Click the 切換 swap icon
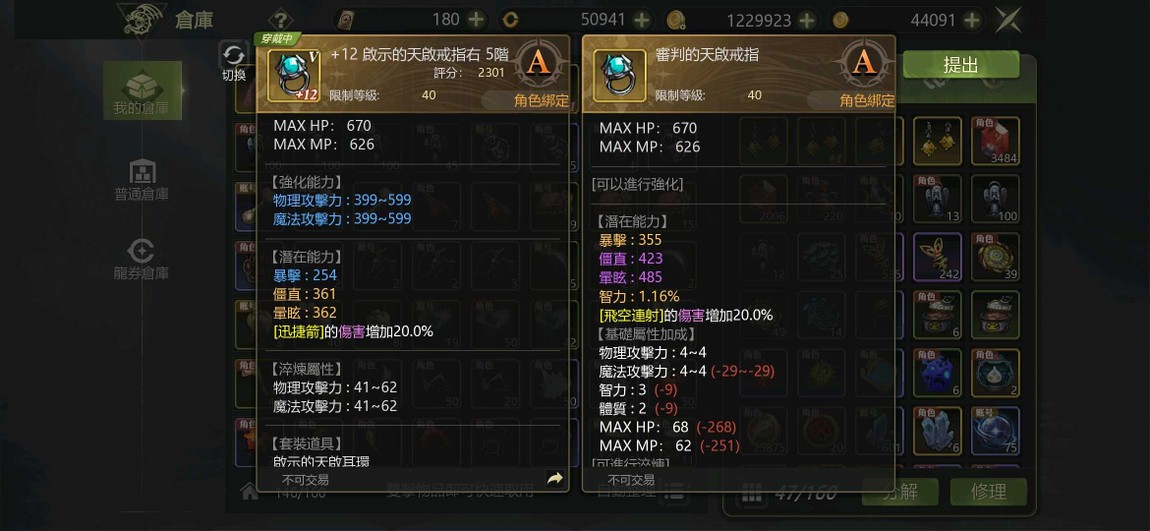This screenshot has height=531, width=1150. pyautogui.click(x=234, y=55)
